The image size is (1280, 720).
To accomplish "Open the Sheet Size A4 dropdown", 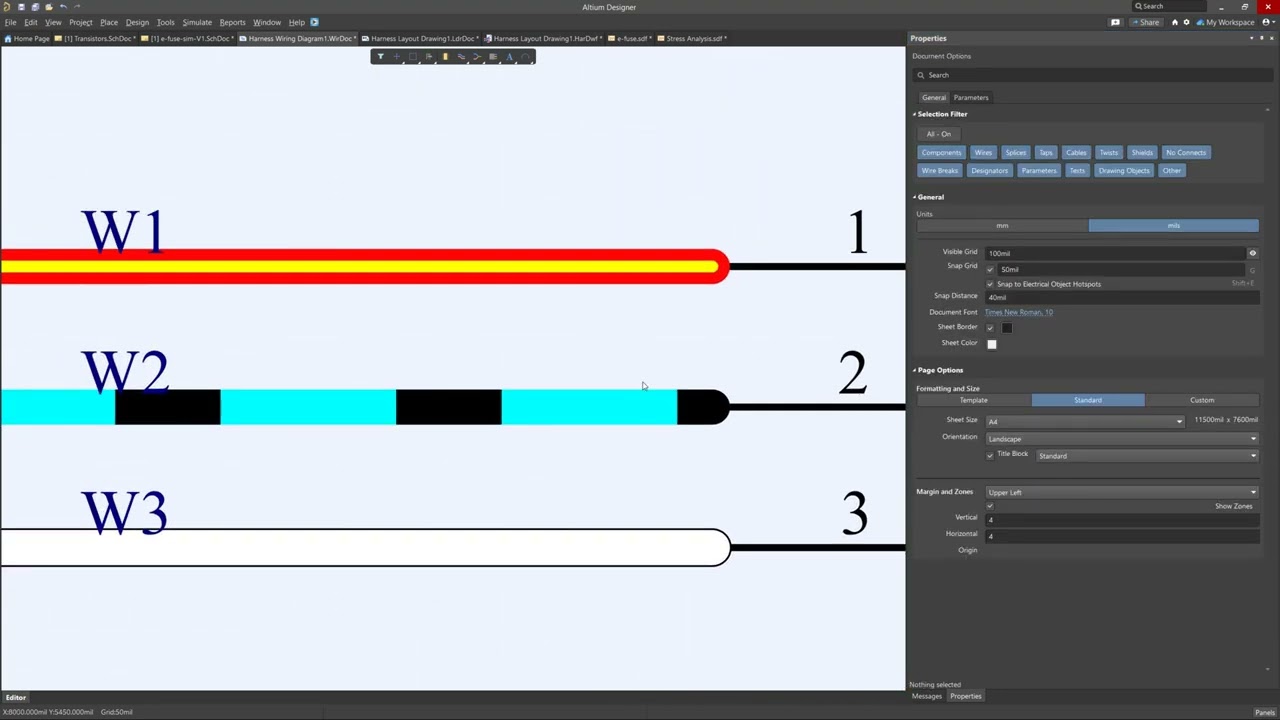I will coord(1085,421).
